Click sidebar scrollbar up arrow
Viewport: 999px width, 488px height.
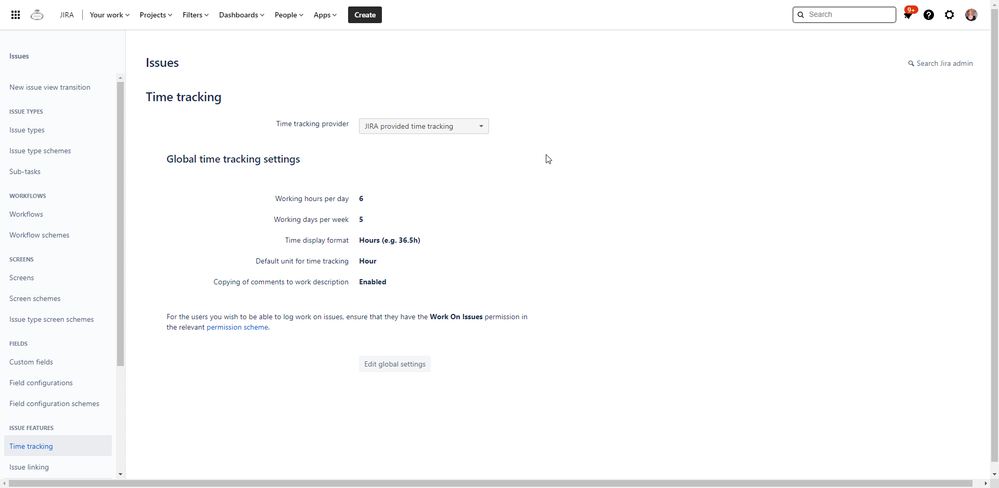click(x=120, y=77)
